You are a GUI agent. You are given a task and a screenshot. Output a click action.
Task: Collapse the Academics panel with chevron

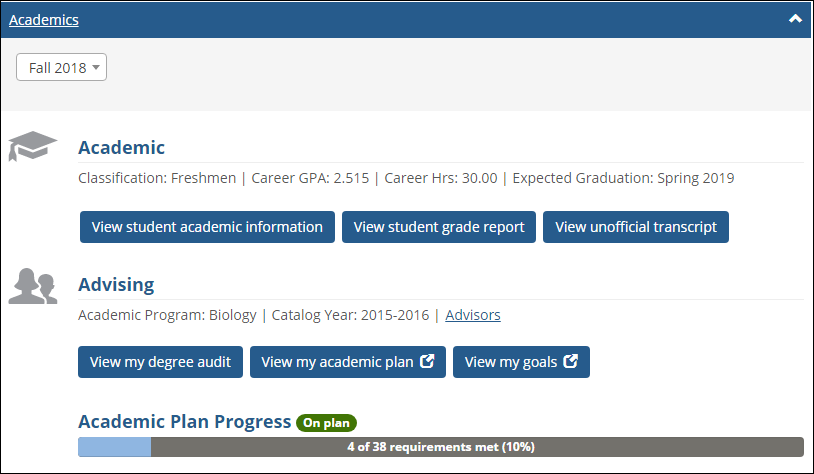[x=796, y=19]
